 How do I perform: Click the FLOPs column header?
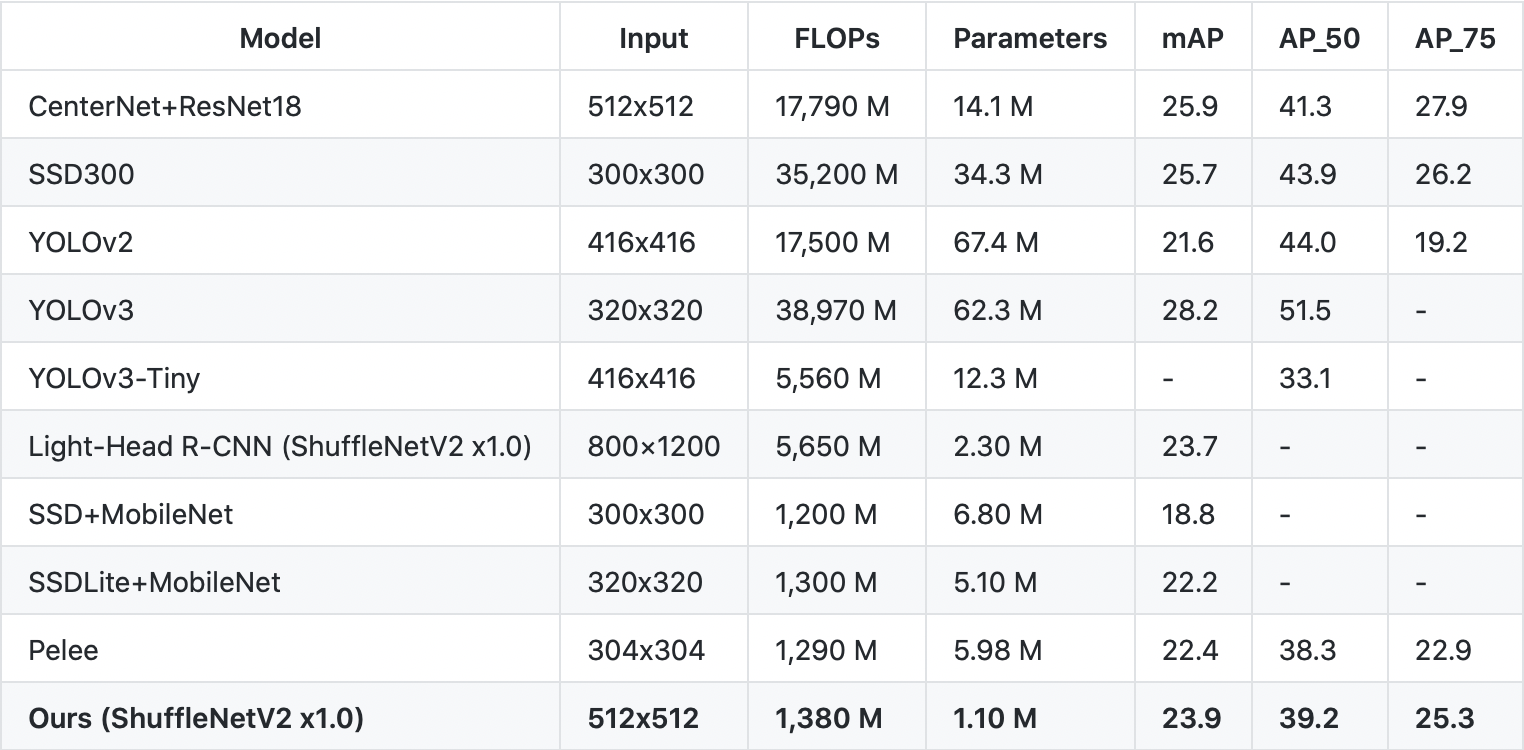click(x=836, y=38)
